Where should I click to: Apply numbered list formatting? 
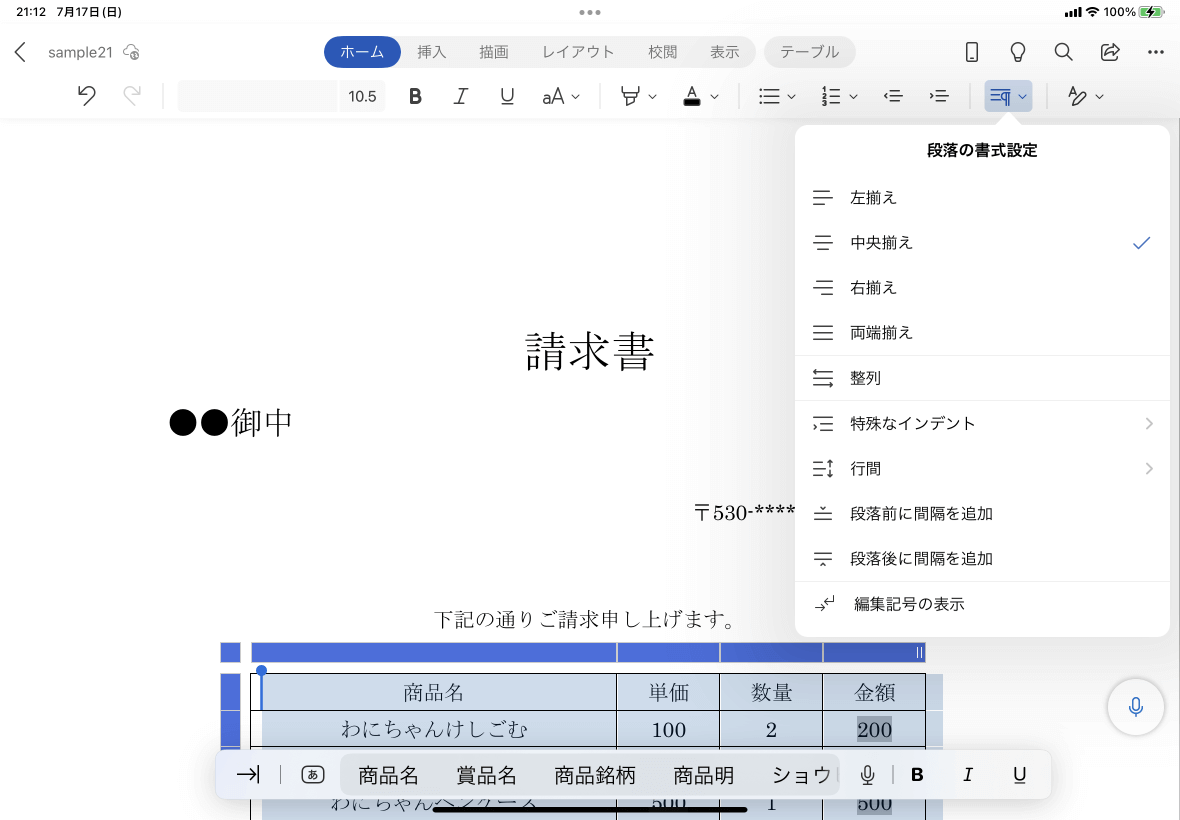pos(831,96)
